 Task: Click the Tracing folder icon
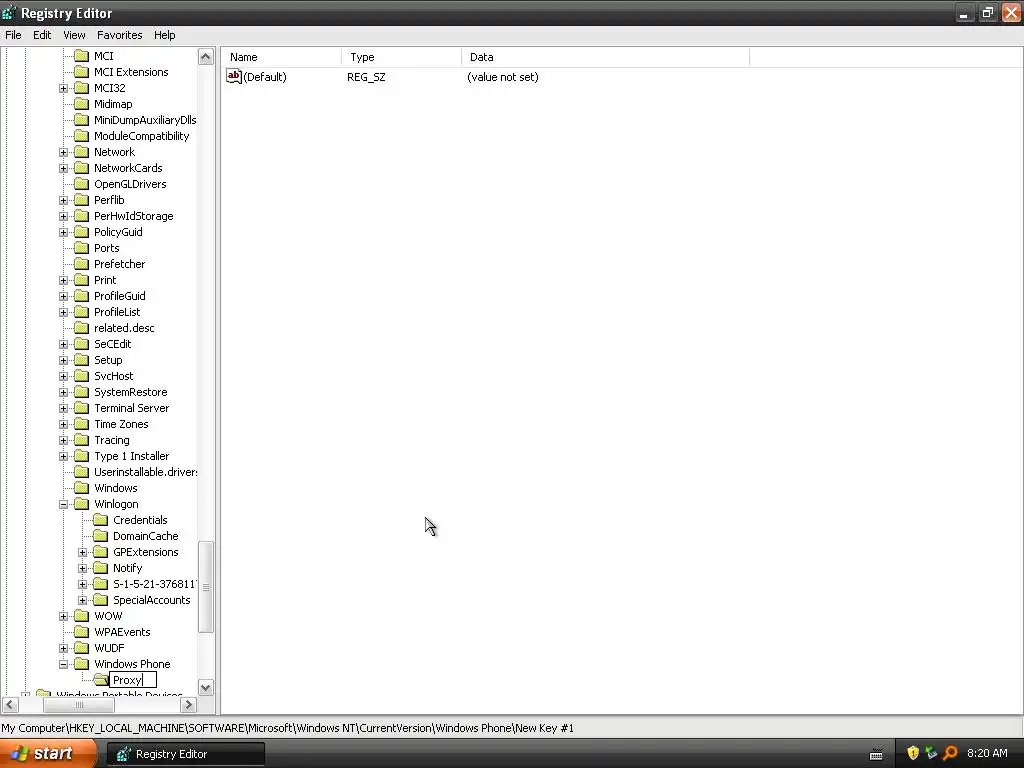point(82,440)
